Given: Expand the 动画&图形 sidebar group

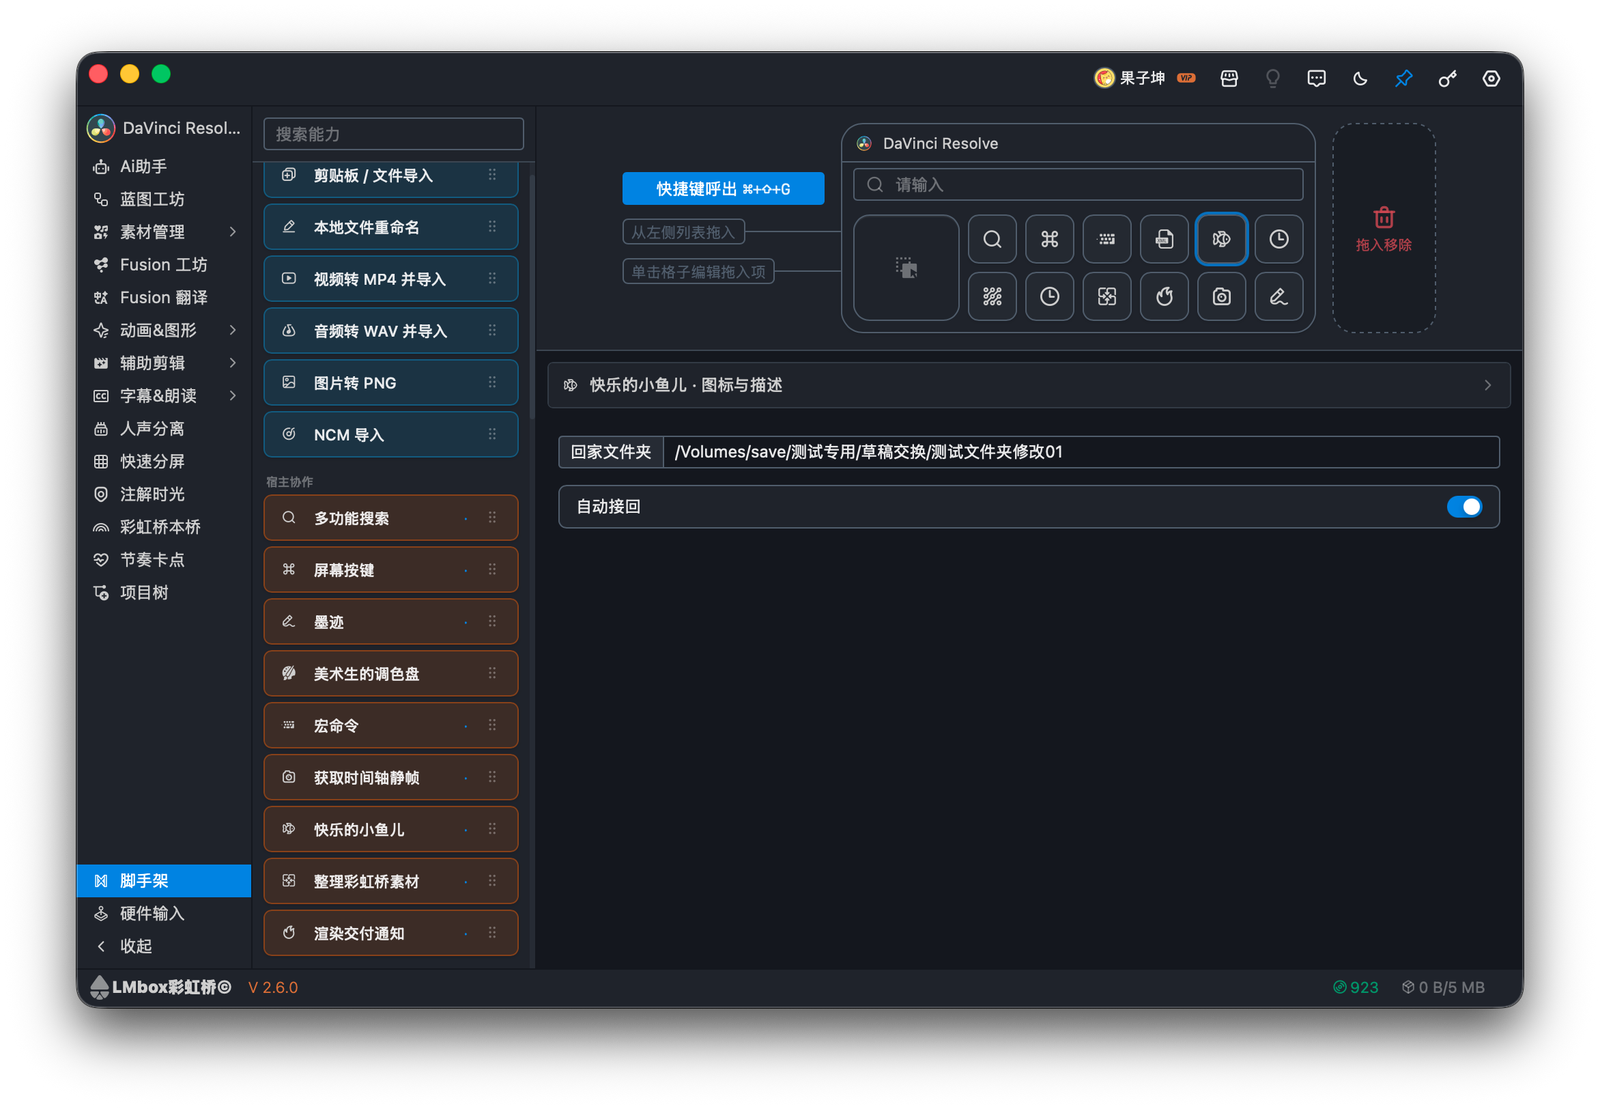Looking at the screenshot, I should click(x=232, y=330).
